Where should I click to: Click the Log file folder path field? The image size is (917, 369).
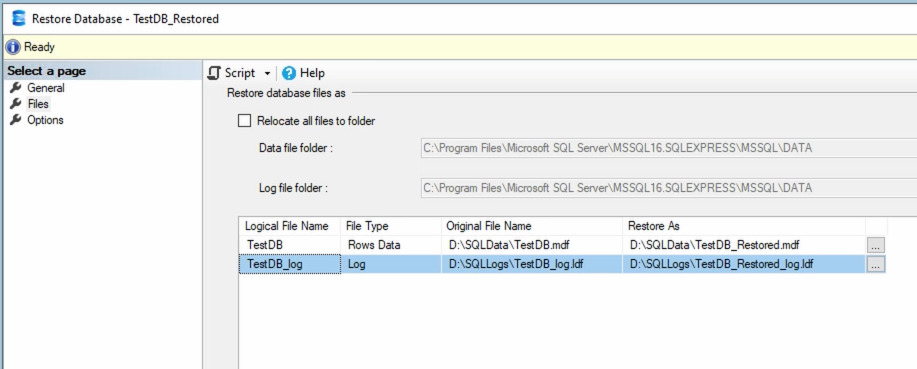668,188
